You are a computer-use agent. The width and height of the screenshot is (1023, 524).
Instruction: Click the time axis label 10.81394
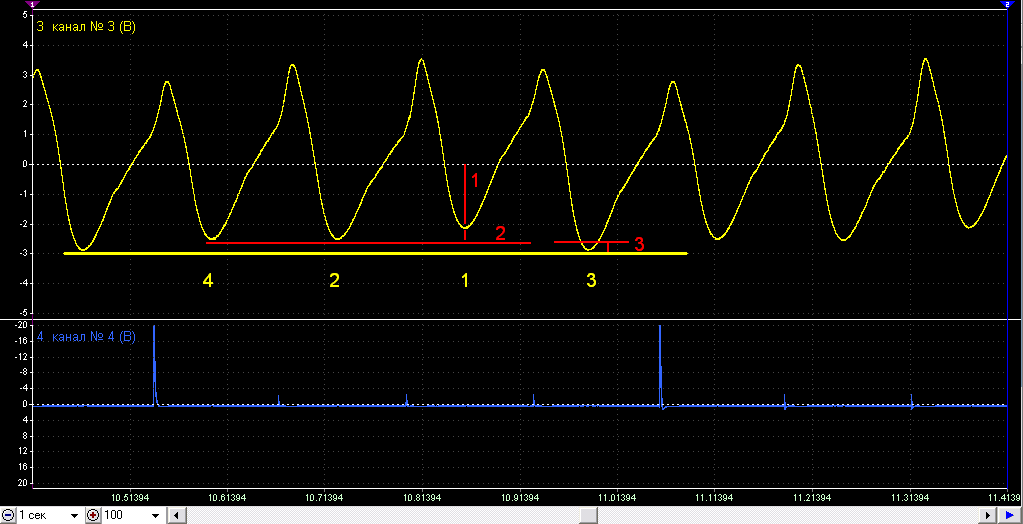(x=422, y=498)
